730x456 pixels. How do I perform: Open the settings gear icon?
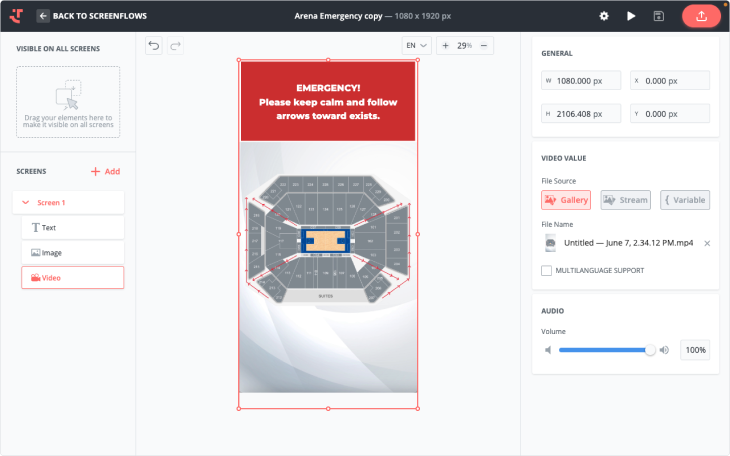(604, 16)
